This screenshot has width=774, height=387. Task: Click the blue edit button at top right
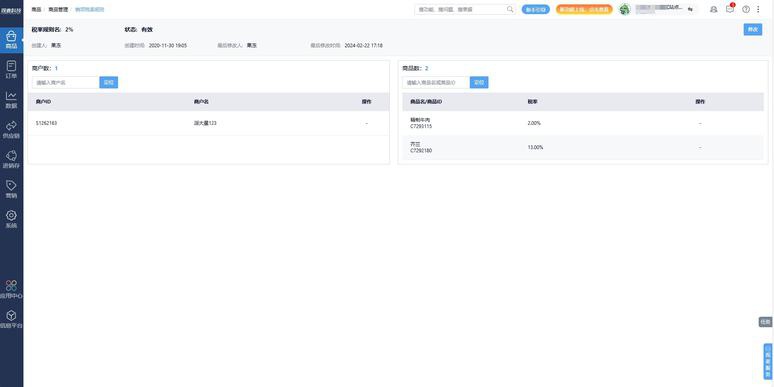click(753, 30)
